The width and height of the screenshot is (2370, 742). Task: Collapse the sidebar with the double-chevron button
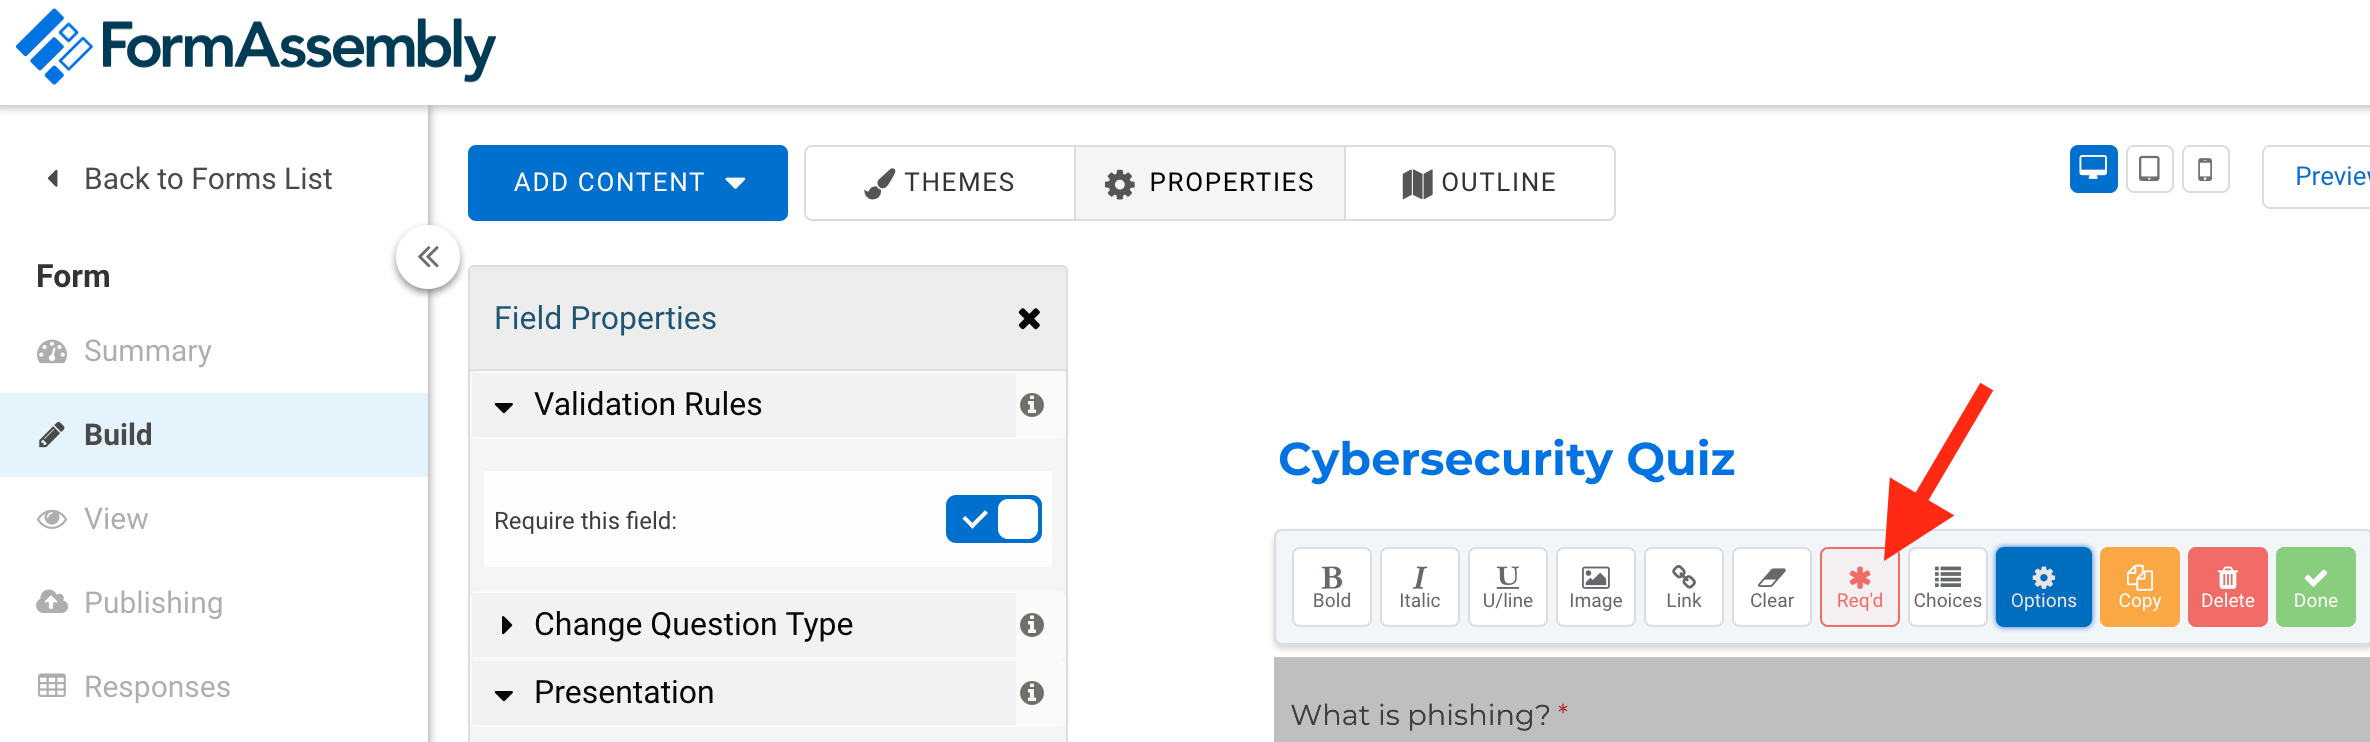click(428, 257)
